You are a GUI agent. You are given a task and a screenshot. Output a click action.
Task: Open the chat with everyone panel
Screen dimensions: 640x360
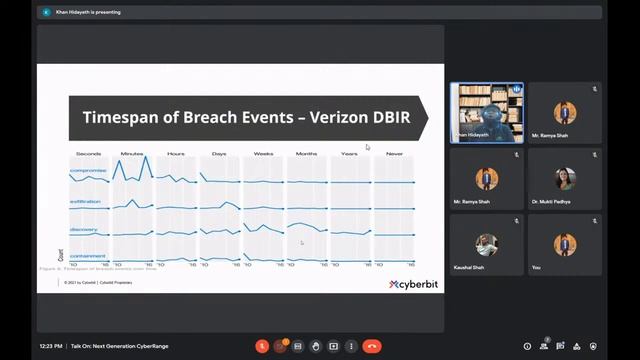point(560,346)
